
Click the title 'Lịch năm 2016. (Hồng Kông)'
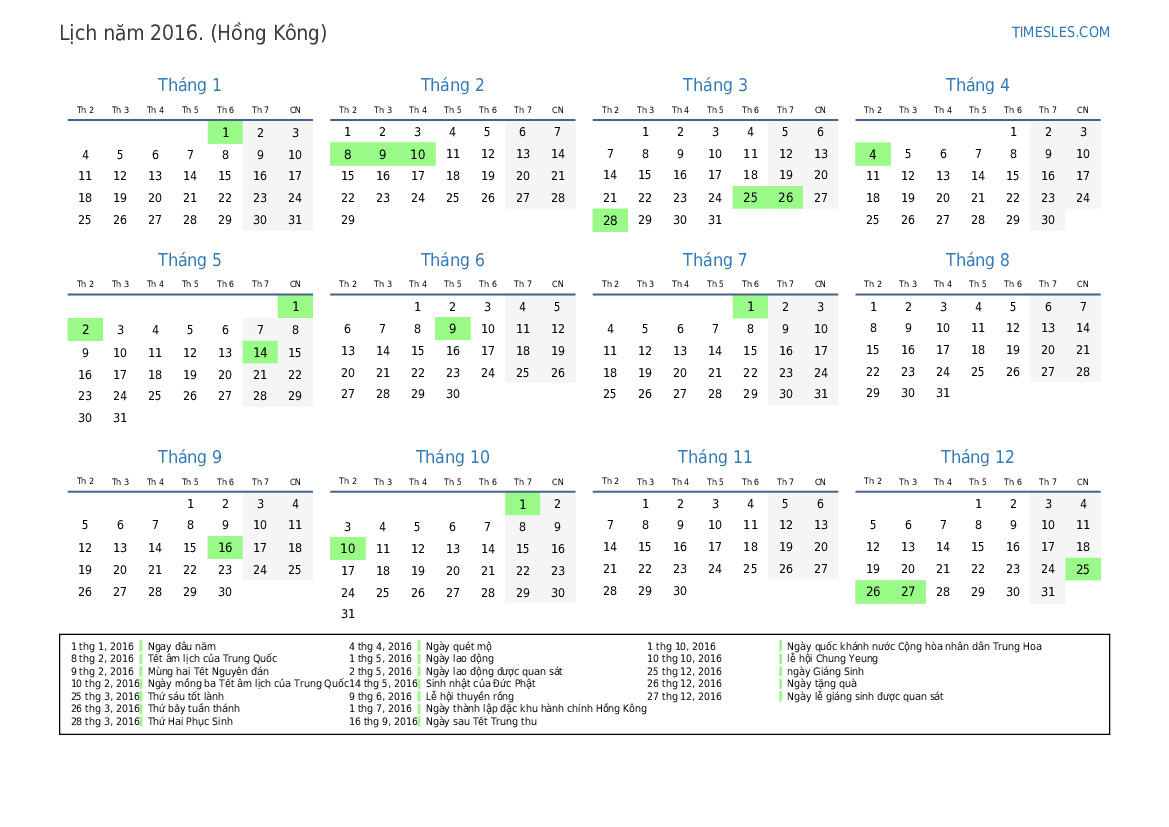tap(193, 33)
